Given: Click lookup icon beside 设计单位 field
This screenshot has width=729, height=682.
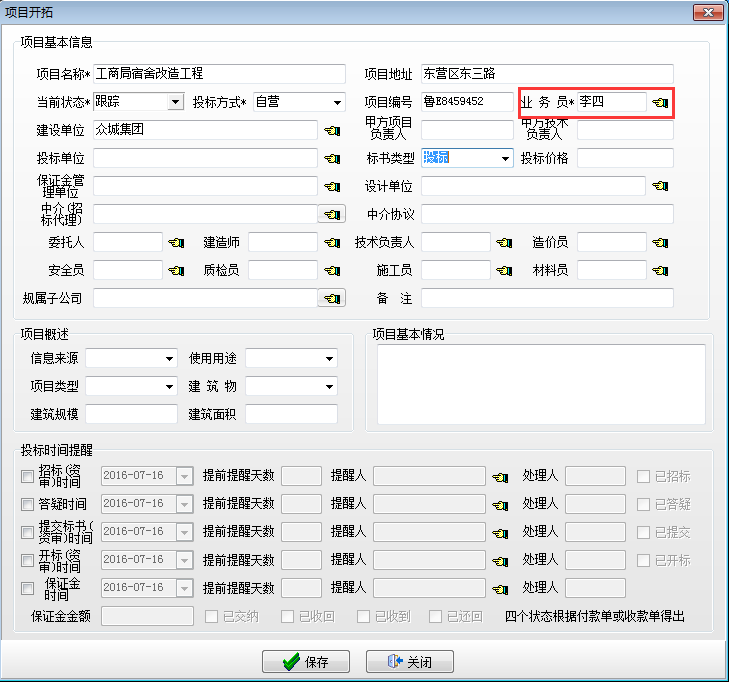Looking at the screenshot, I should coord(660,186).
